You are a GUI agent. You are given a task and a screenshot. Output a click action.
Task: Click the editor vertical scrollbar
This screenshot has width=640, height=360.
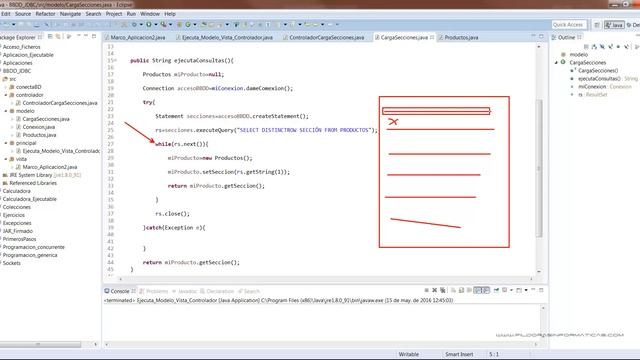[539, 168]
